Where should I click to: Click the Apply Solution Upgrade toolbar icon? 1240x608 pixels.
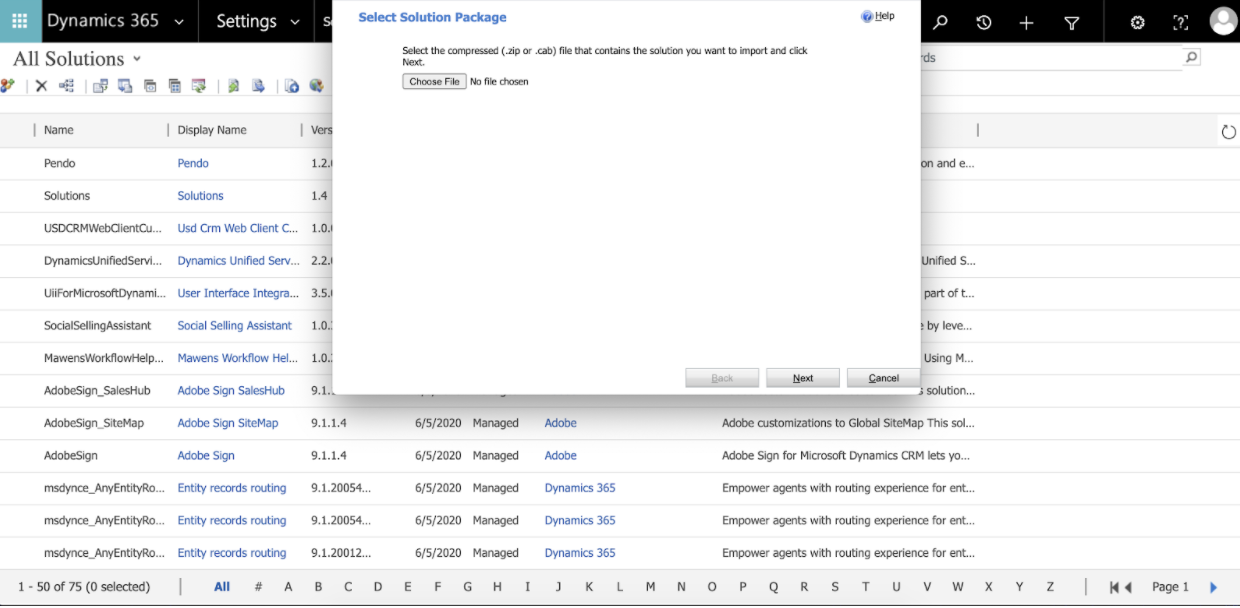click(x=199, y=86)
